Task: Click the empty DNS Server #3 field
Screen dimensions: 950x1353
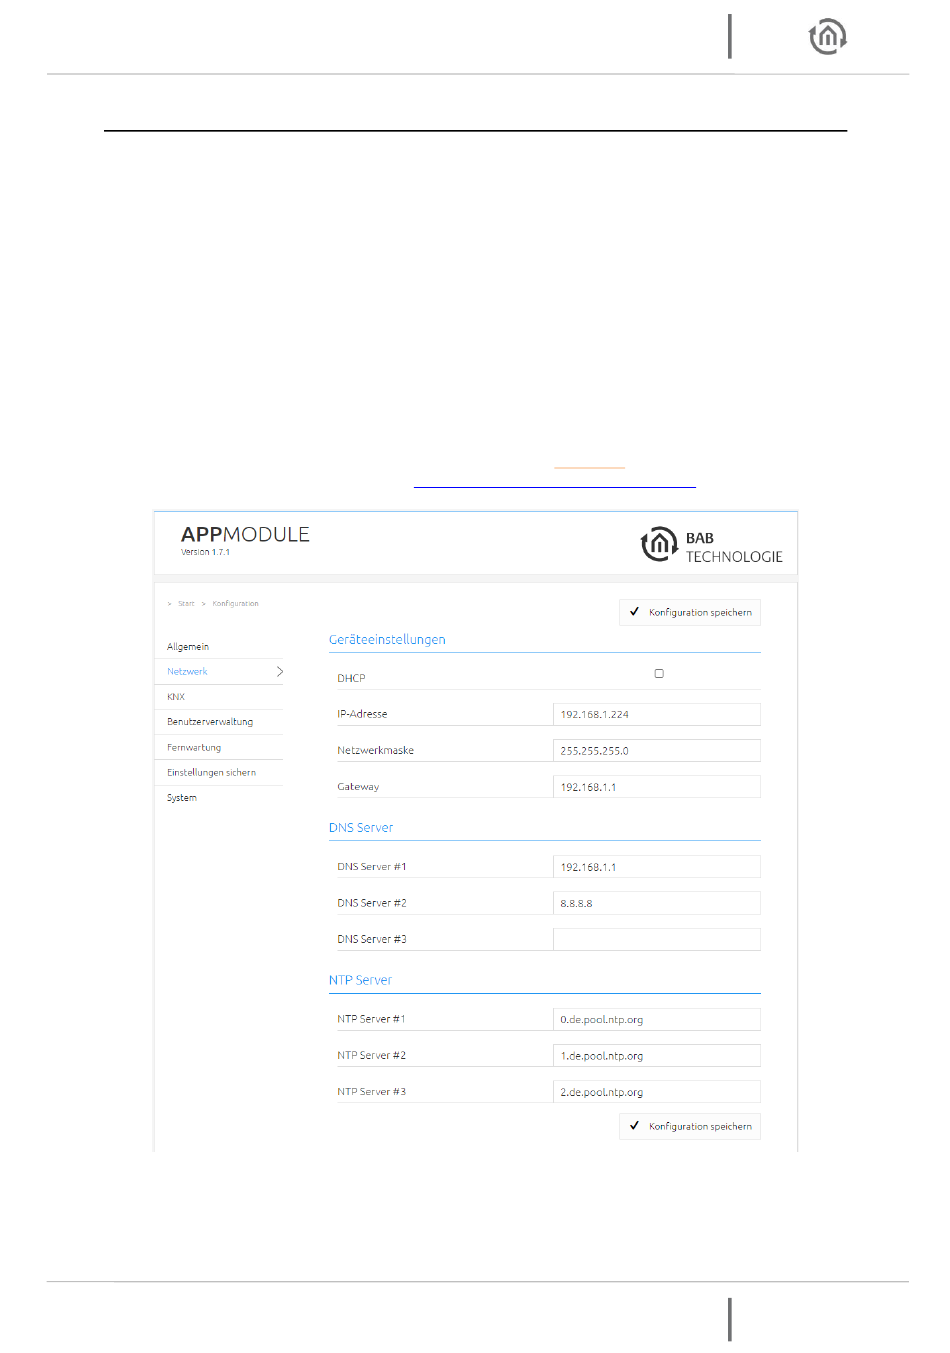Action: pos(656,940)
